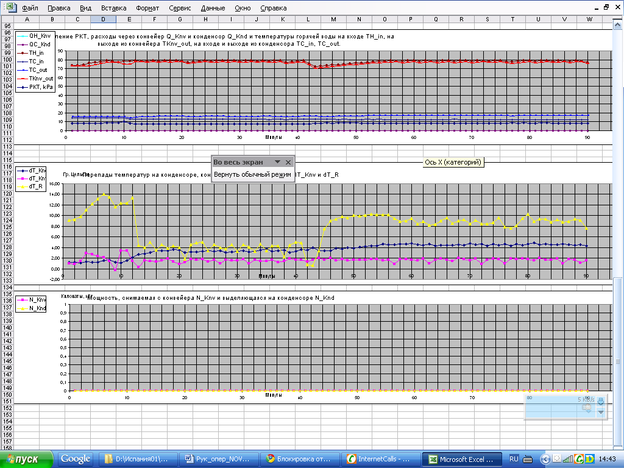Click the Google taskbar search button
Viewport: 624px width, 468px height.
tap(75, 459)
